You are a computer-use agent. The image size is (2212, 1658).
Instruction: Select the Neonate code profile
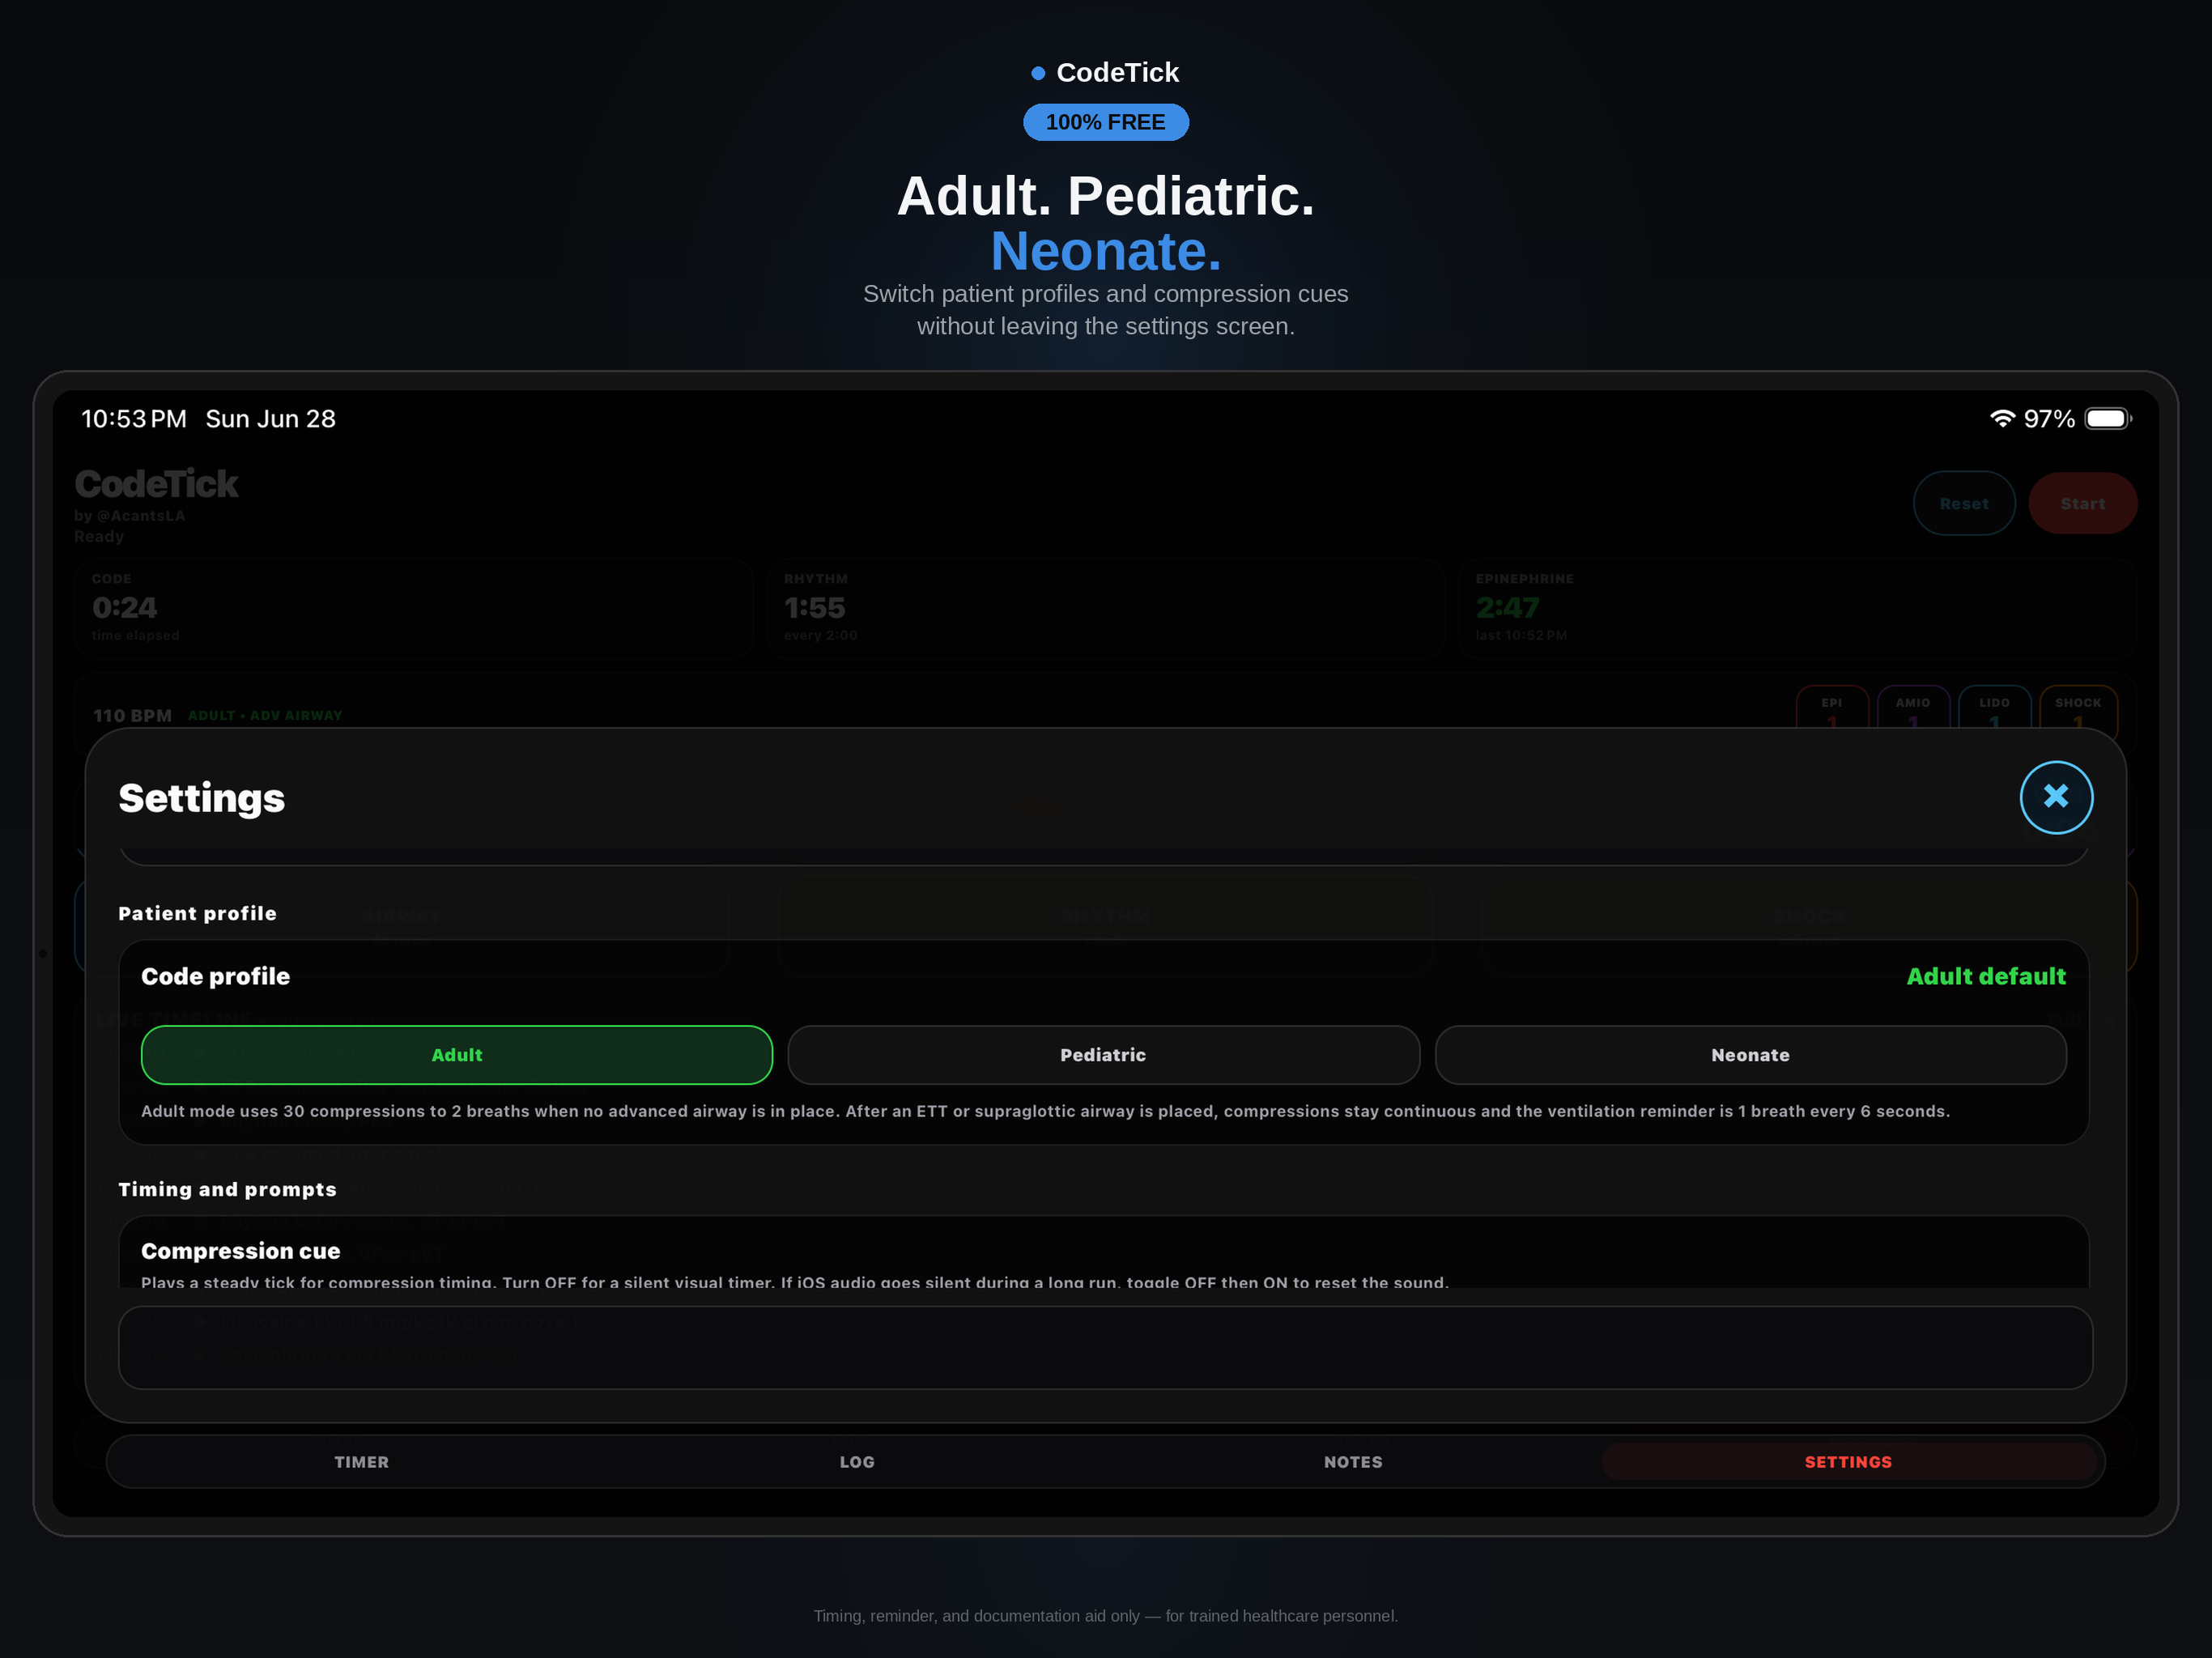(x=1750, y=1055)
